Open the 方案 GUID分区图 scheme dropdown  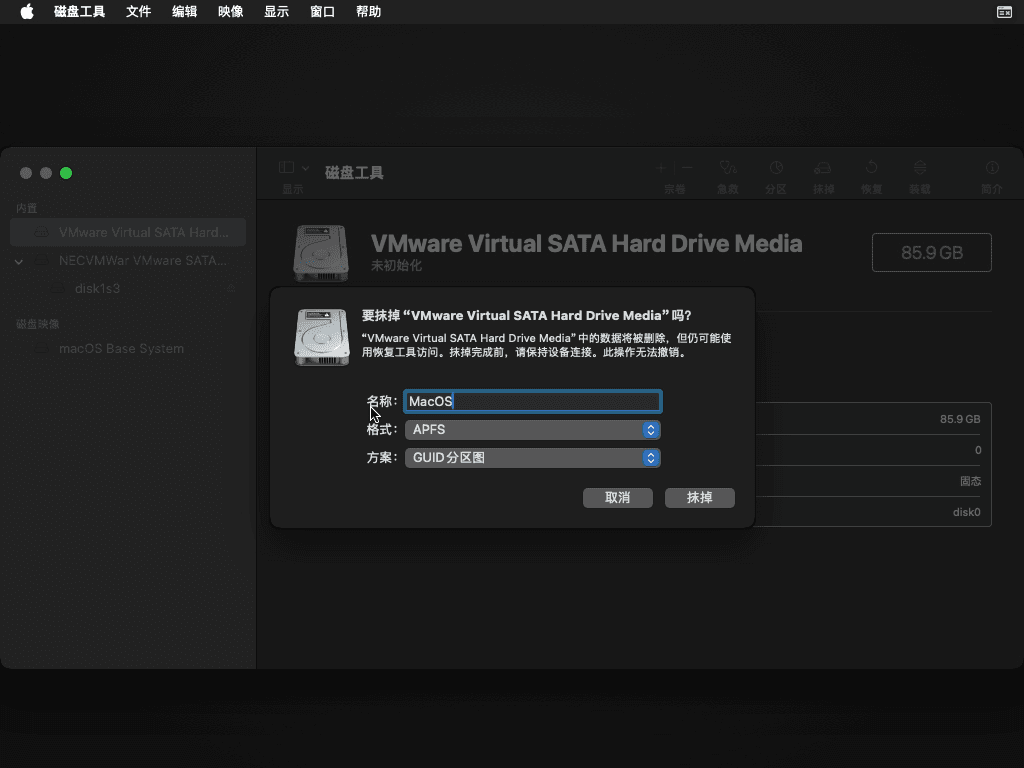pyautogui.click(x=531, y=458)
